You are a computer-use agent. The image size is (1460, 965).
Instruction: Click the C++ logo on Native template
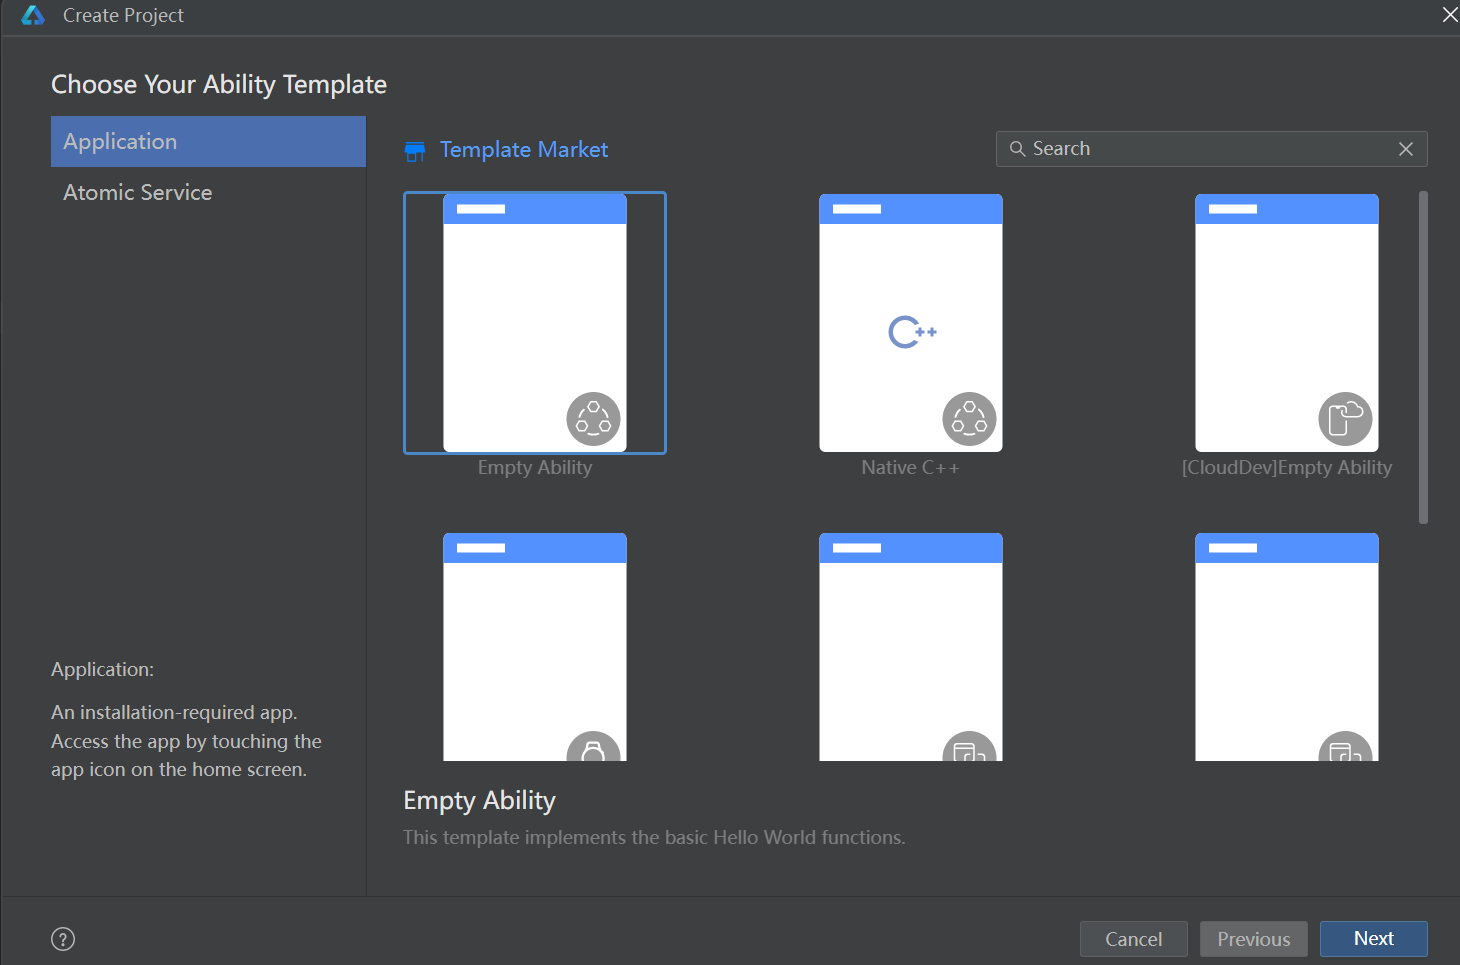point(912,332)
